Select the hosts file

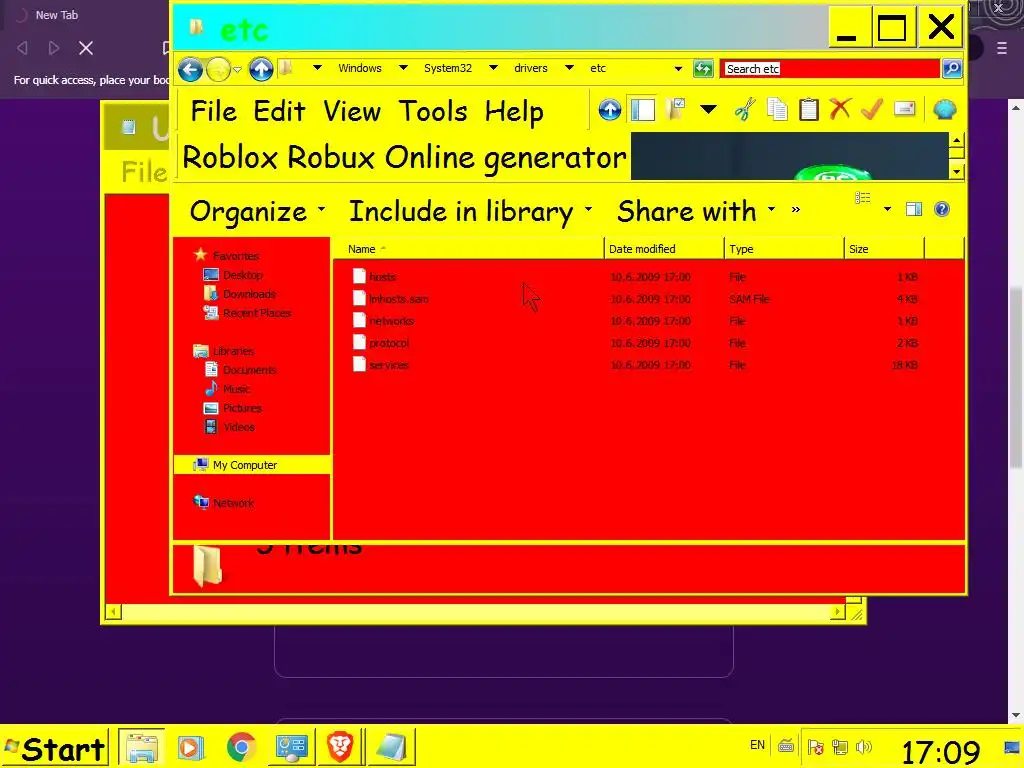tap(383, 277)
